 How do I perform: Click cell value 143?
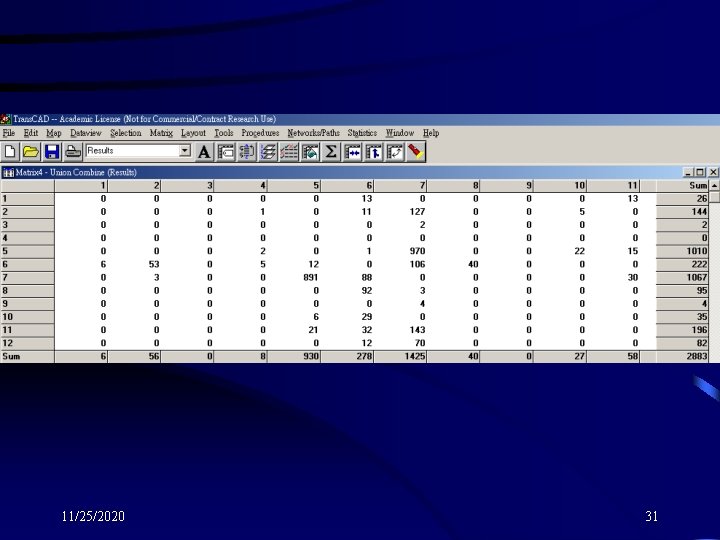click(417, 330)
